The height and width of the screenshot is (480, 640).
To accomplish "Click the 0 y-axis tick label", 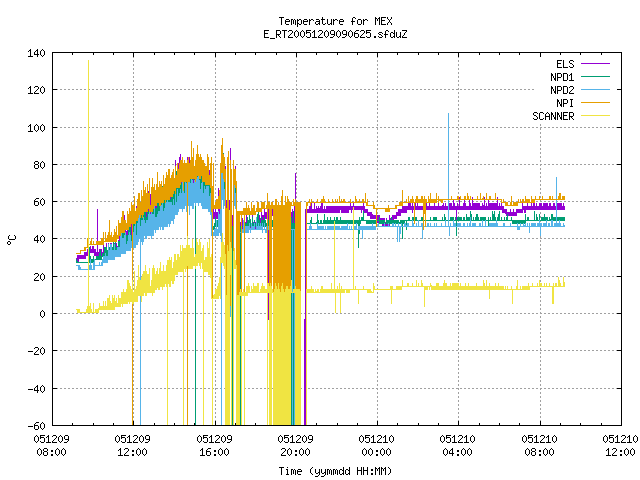I will pyautogui.click(x=42, y=314).
